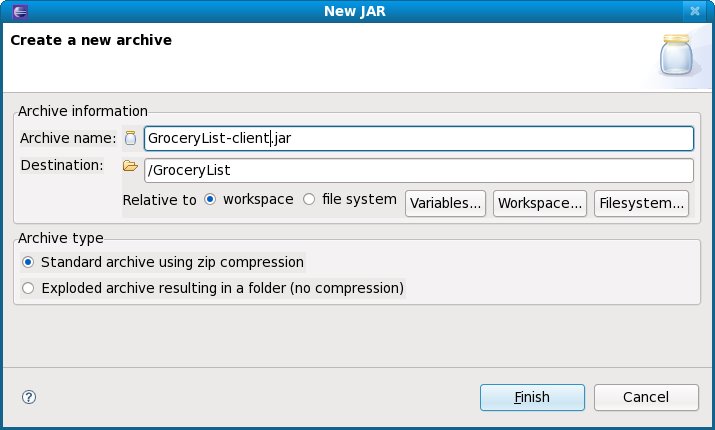715x430 pixels.
Task: Click the help question mark icon
Action: (x=28, y=396)
